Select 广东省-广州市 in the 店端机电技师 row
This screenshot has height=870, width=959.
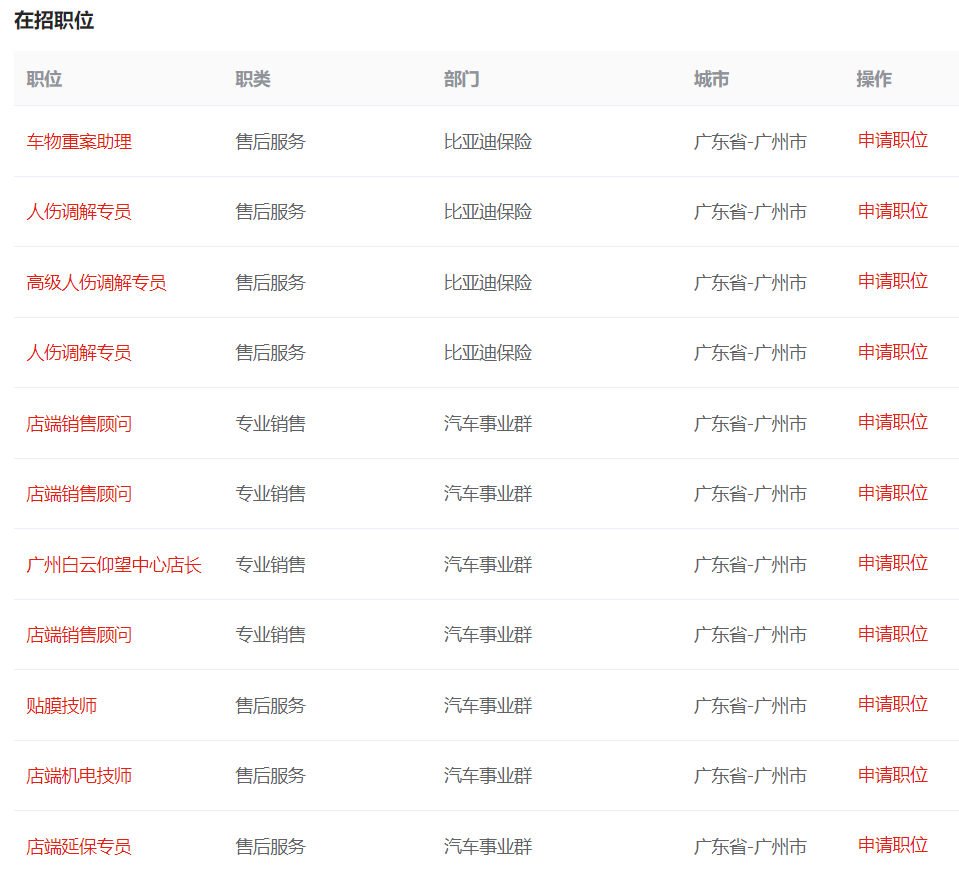coord(750,776)
